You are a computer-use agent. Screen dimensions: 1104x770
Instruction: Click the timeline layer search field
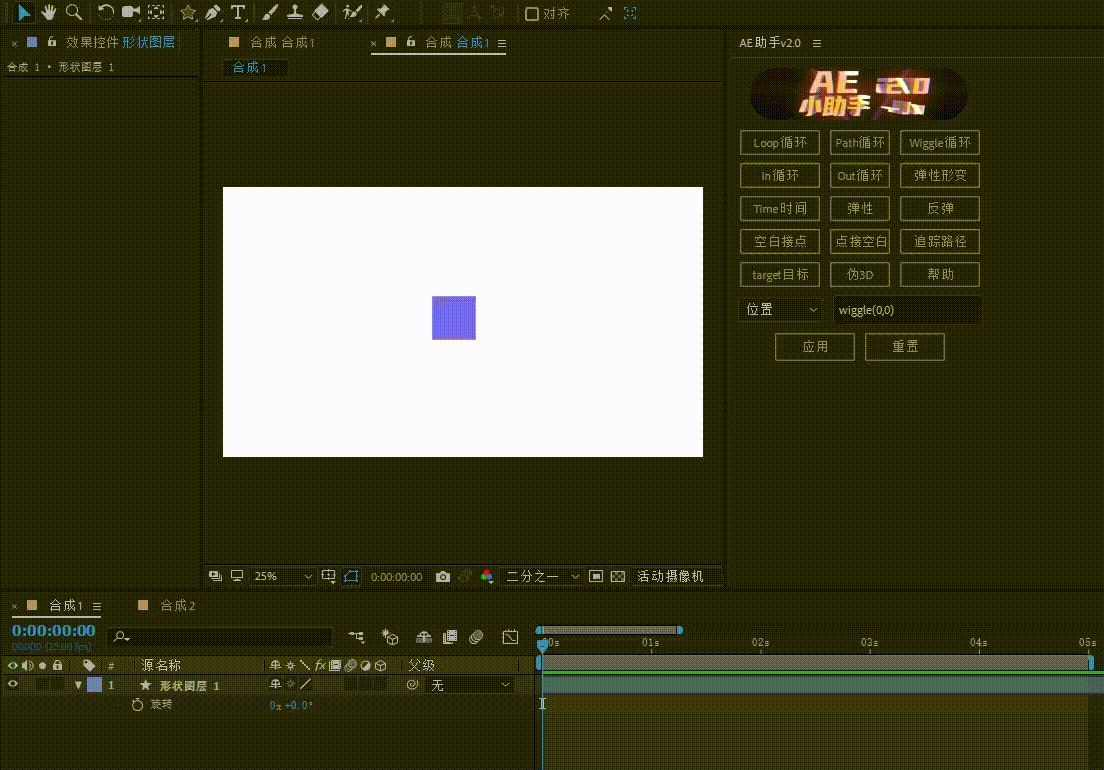point(221,637)
